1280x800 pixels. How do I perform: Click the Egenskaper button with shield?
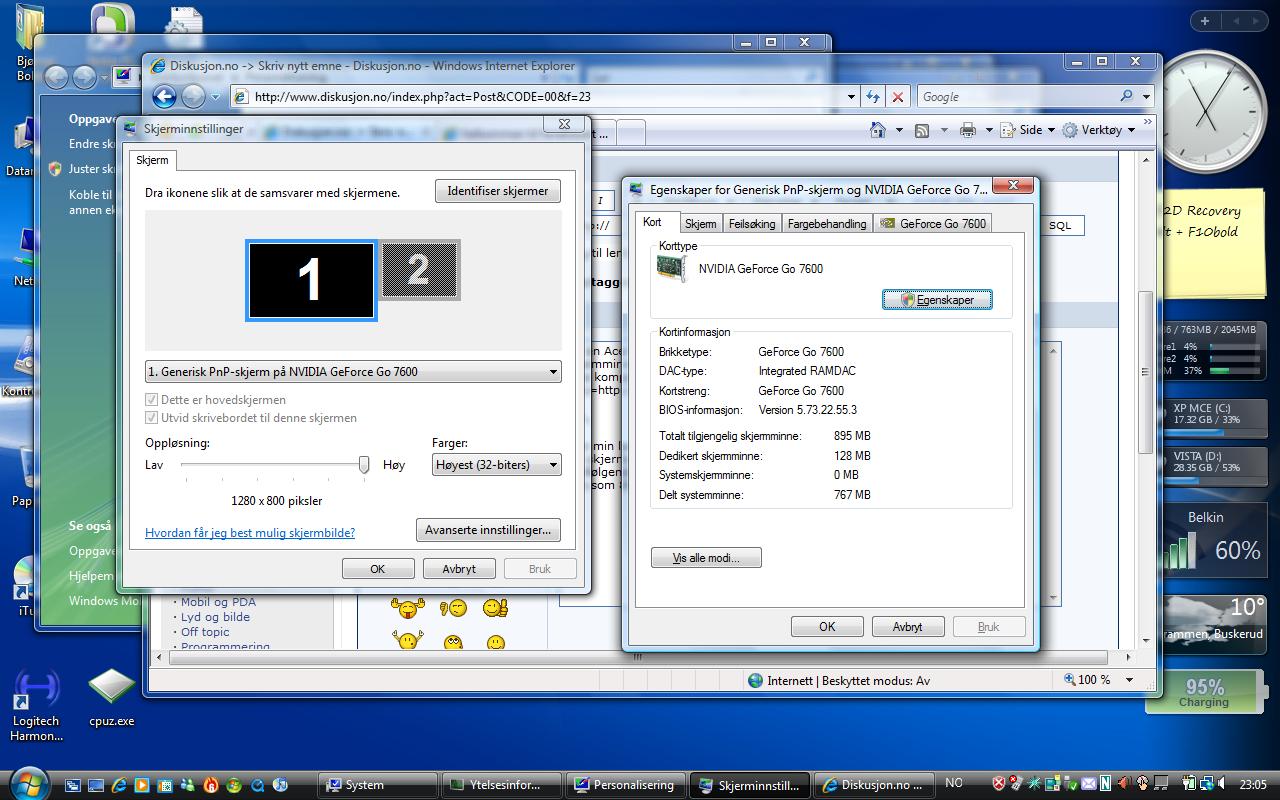pyautogui.click(x=937, y=299)
